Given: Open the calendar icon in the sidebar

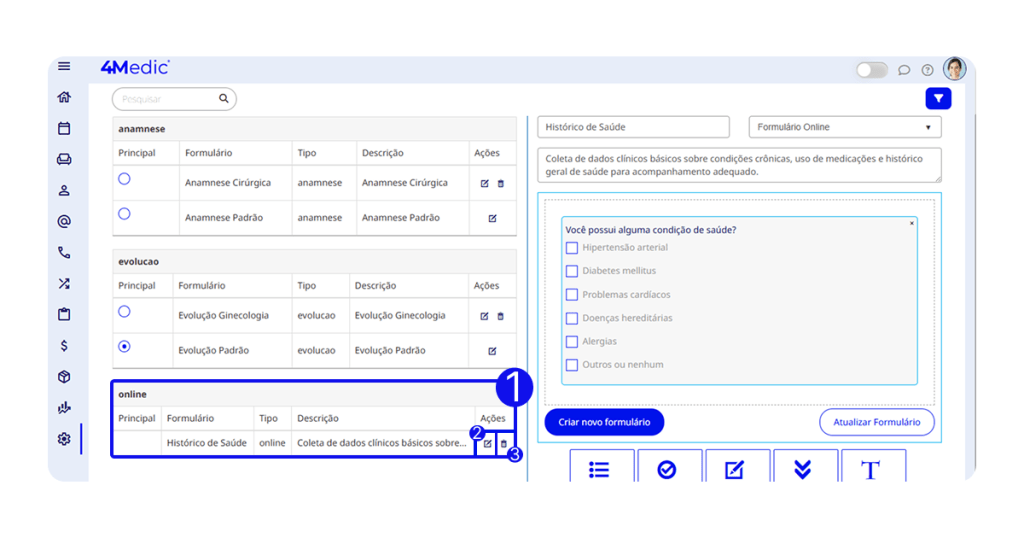Looking at the screenshot, I should (x=64, y=128).
